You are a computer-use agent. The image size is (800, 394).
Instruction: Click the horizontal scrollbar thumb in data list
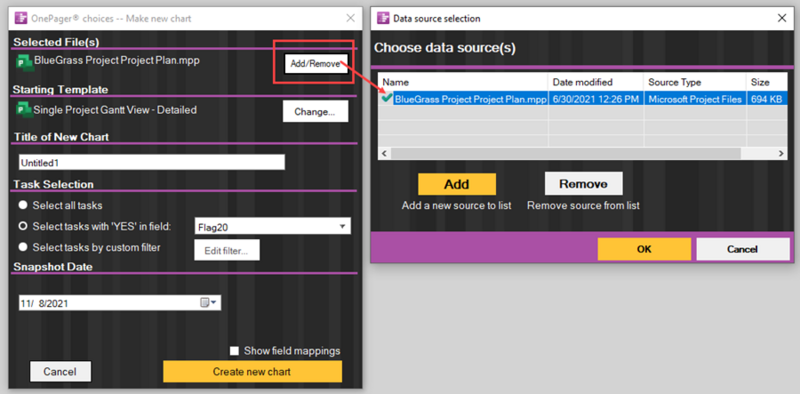click(566, 153)
